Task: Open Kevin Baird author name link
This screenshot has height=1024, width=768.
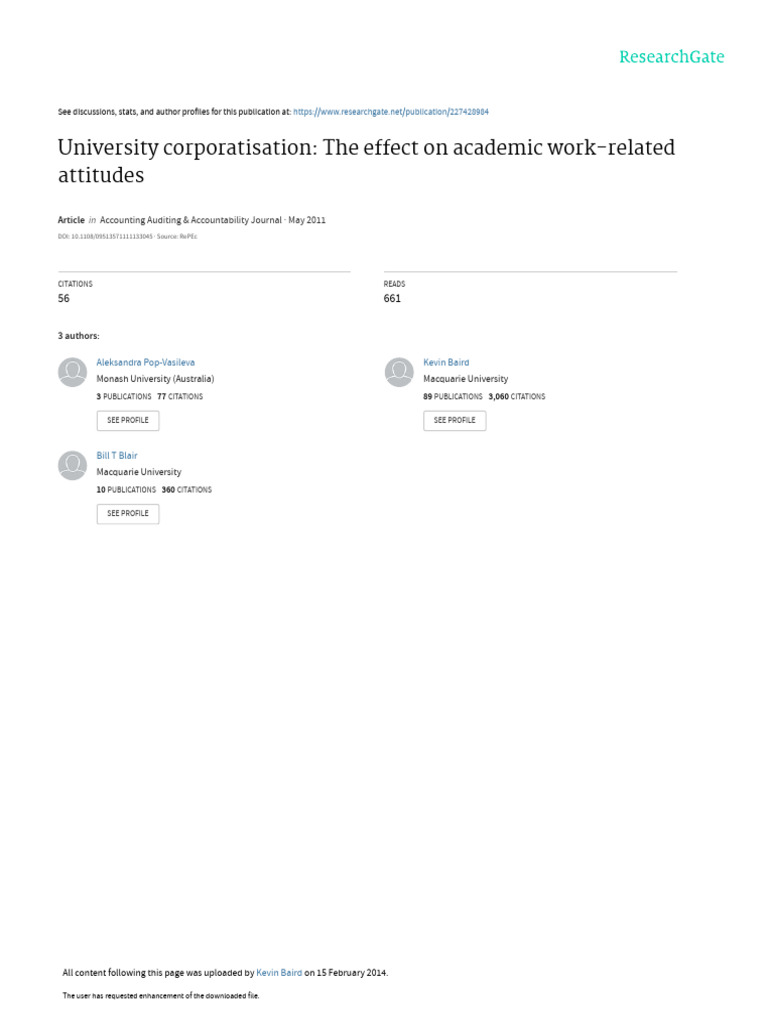Action: [446, 363]
